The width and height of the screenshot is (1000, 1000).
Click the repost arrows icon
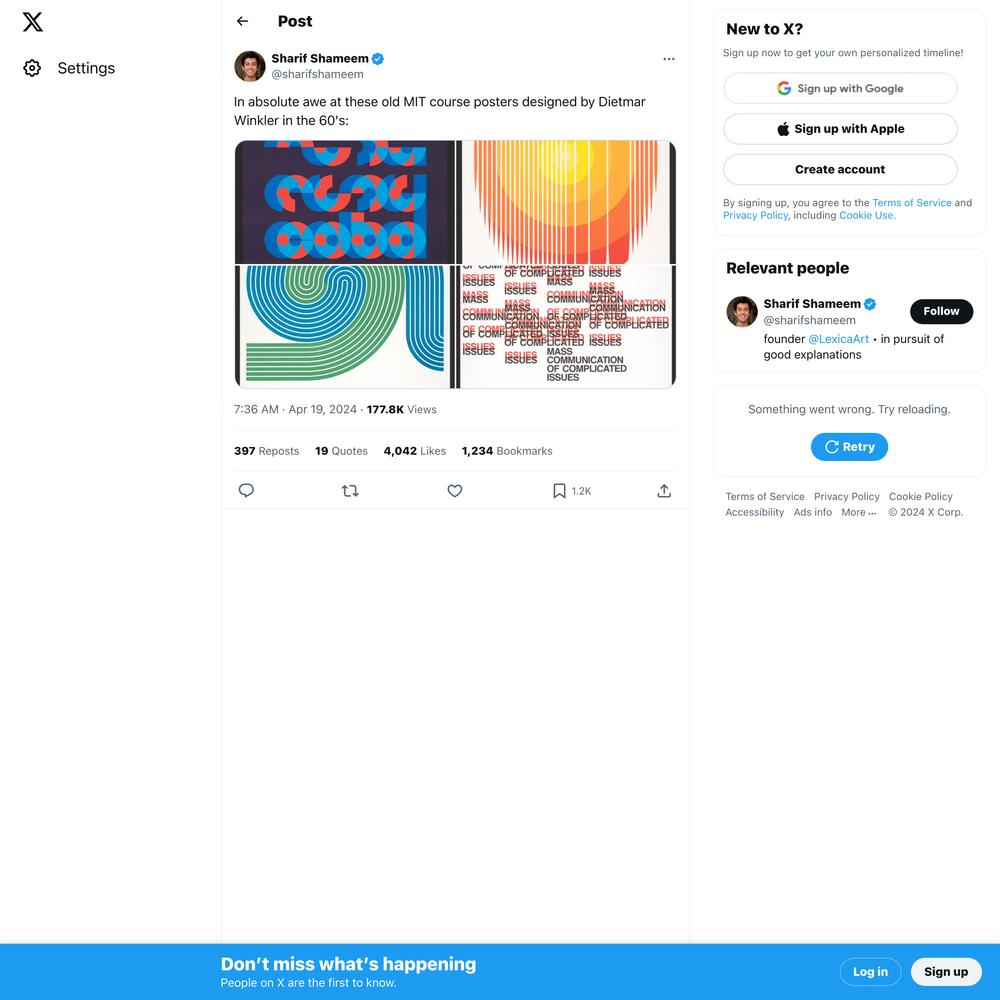pyautogui.click(x=350, y=490)
